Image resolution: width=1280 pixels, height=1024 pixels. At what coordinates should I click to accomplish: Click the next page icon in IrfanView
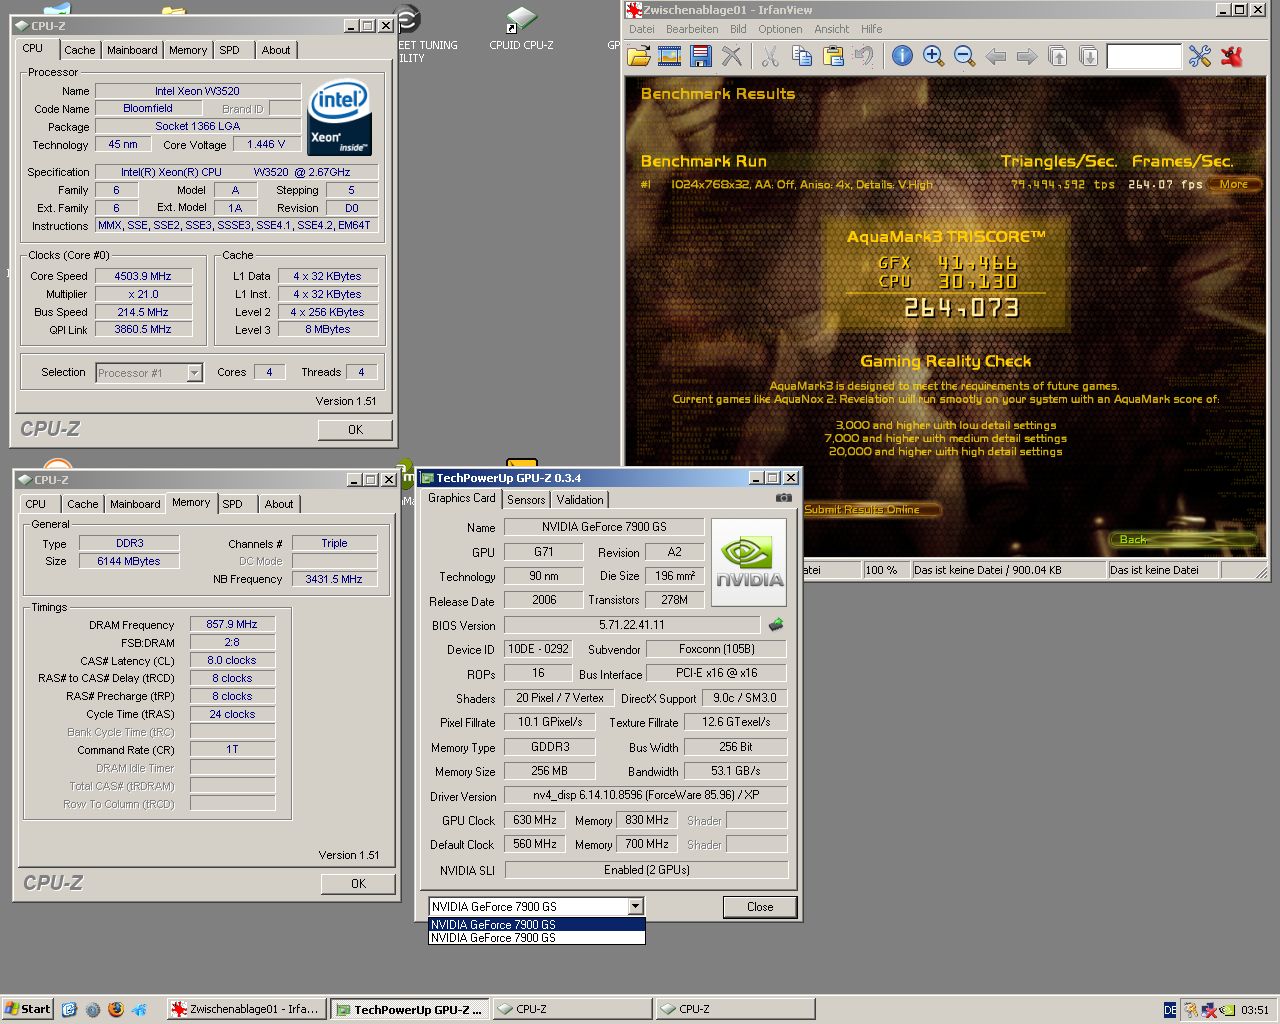tap(1088, 56)
